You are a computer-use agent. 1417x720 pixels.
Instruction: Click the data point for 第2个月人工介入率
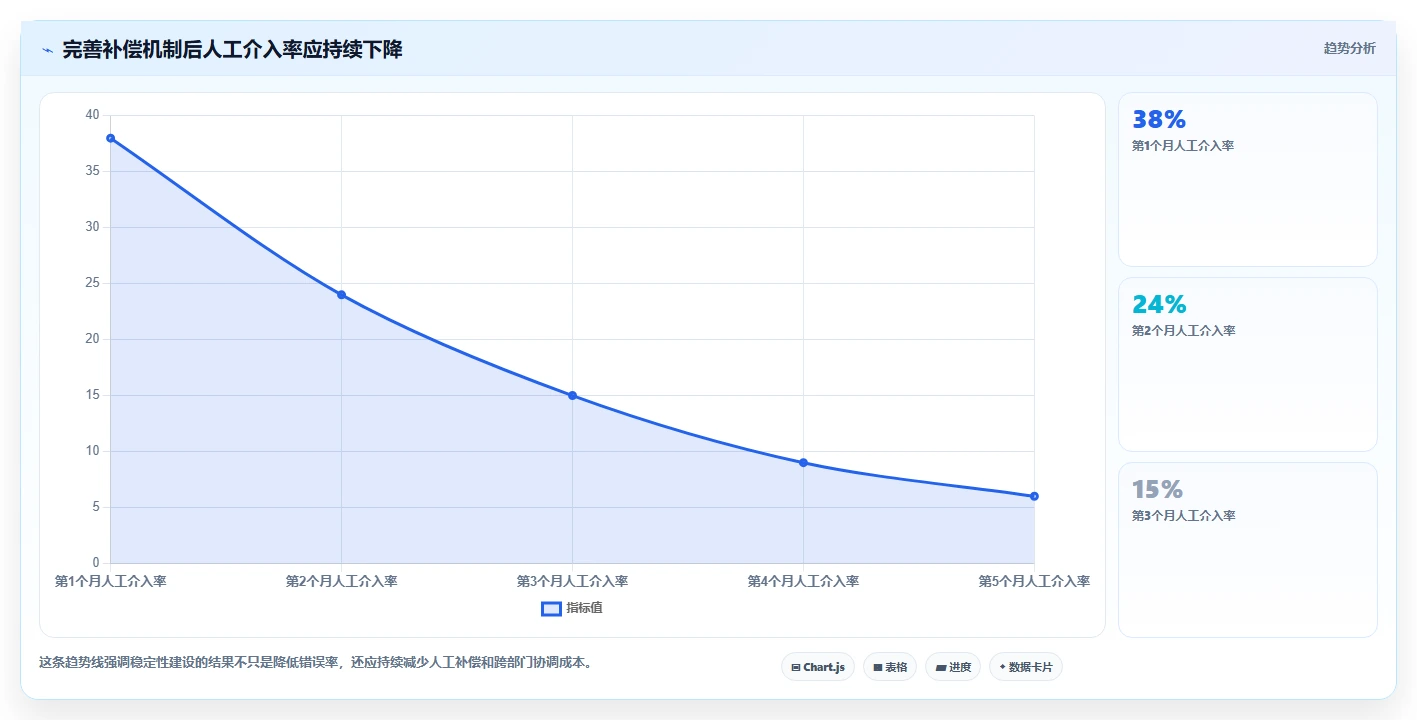(x=341, y=295)
